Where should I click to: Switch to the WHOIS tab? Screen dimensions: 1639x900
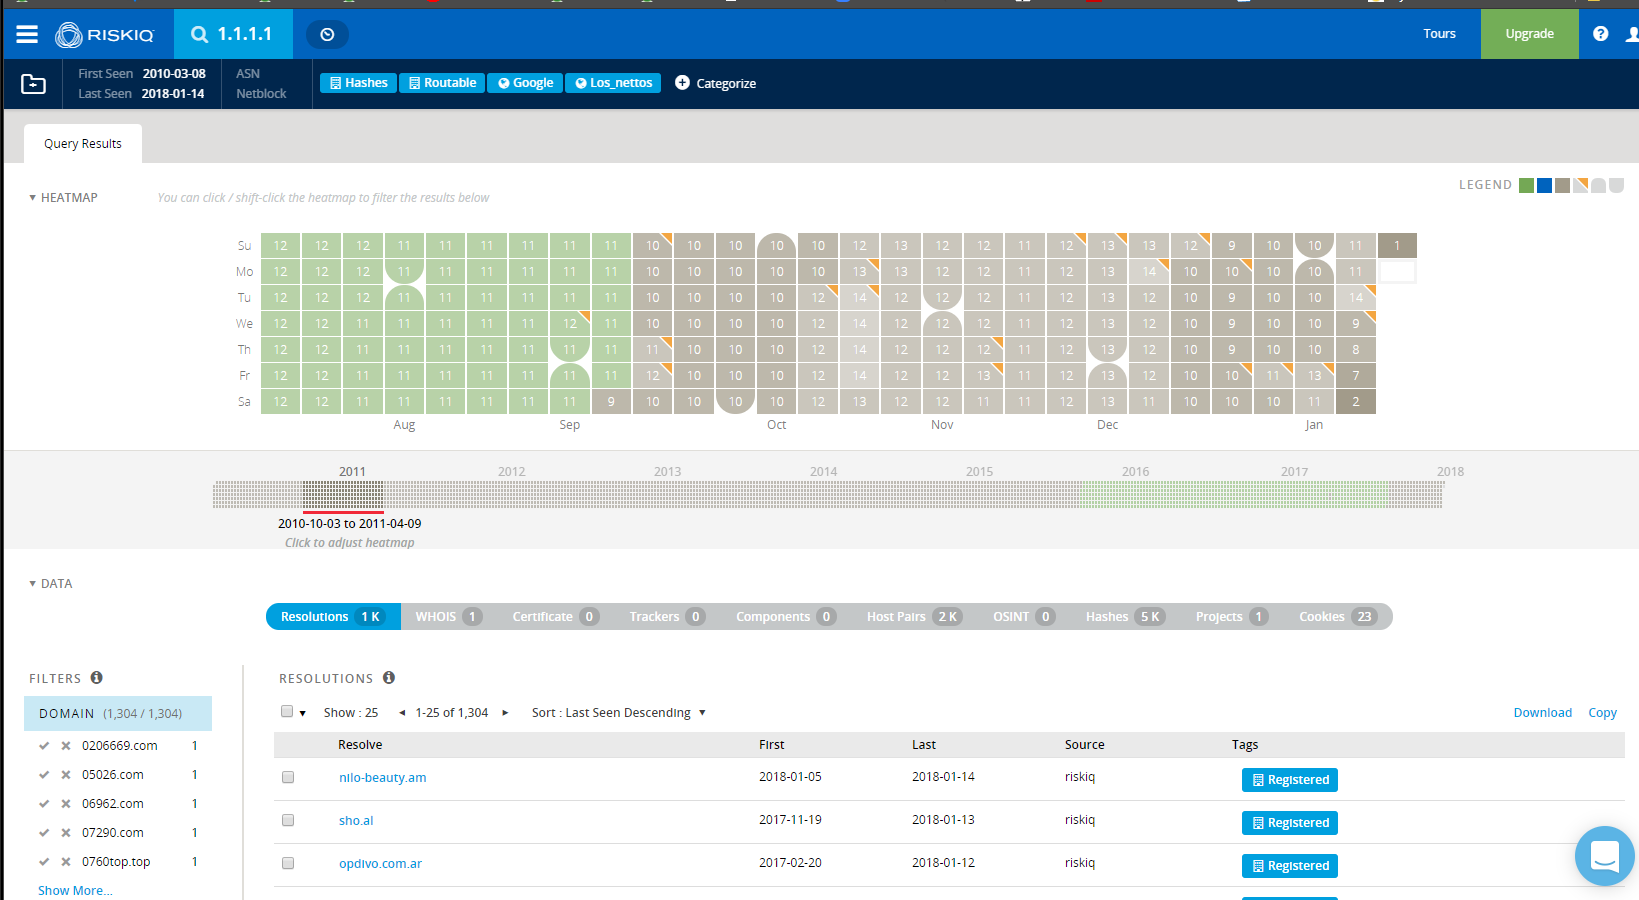coord(443,617)
